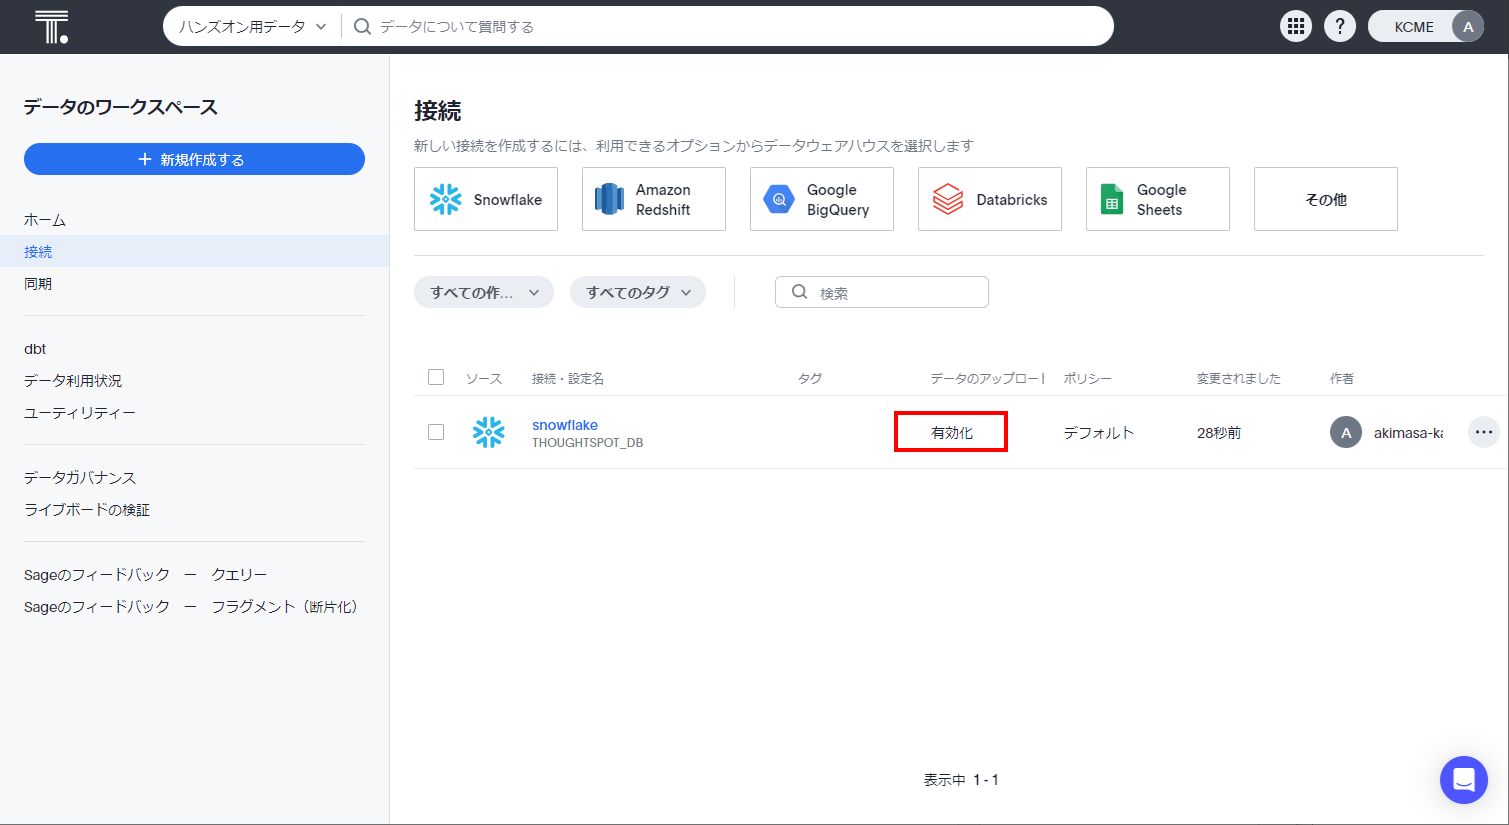Click the KCME user profile avatar
1509x825 pixels.
[x=1467, y=27]
